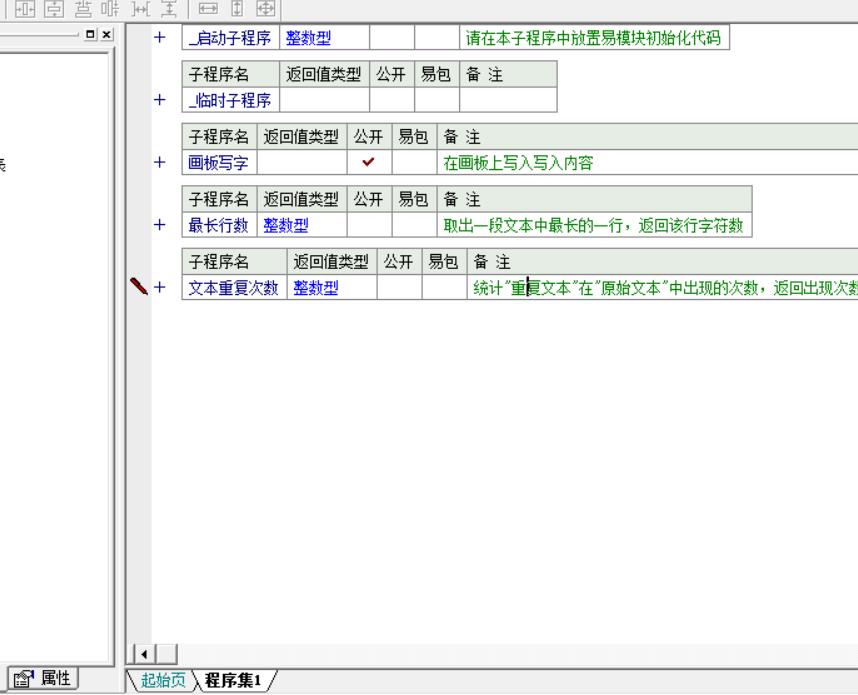
Task: Click the same-height toolbar icon
Action: 238,8
